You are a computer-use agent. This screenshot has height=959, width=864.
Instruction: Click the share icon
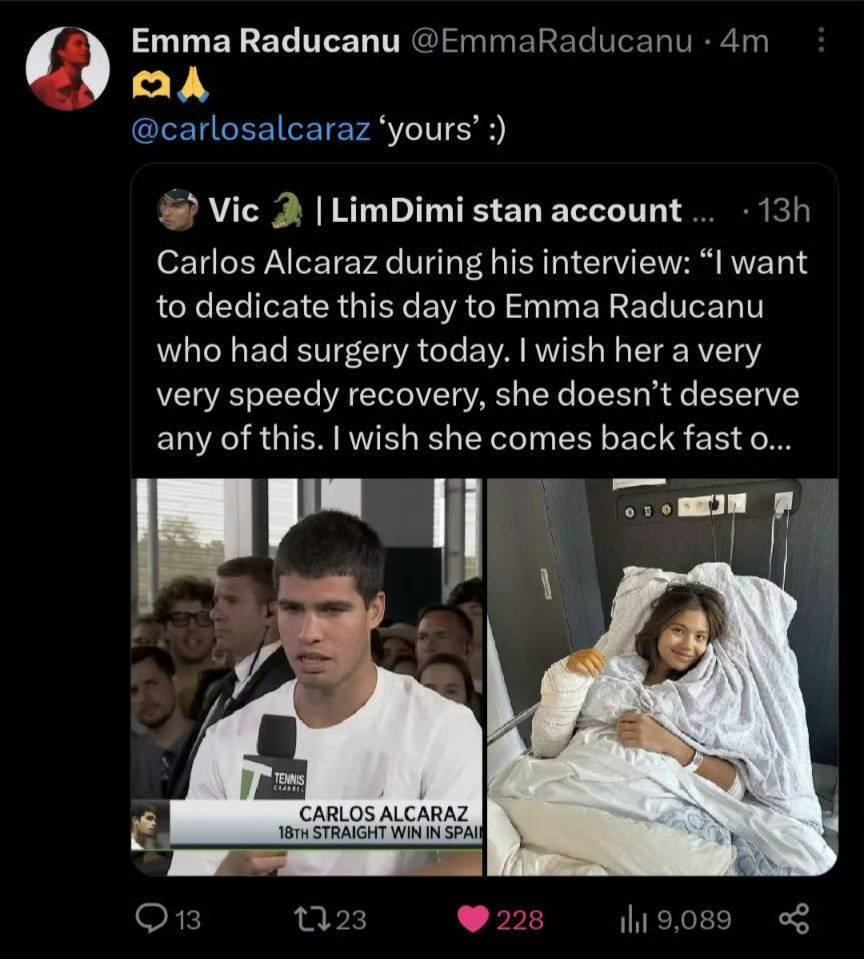pyautogui.click(x=793, y=919)
